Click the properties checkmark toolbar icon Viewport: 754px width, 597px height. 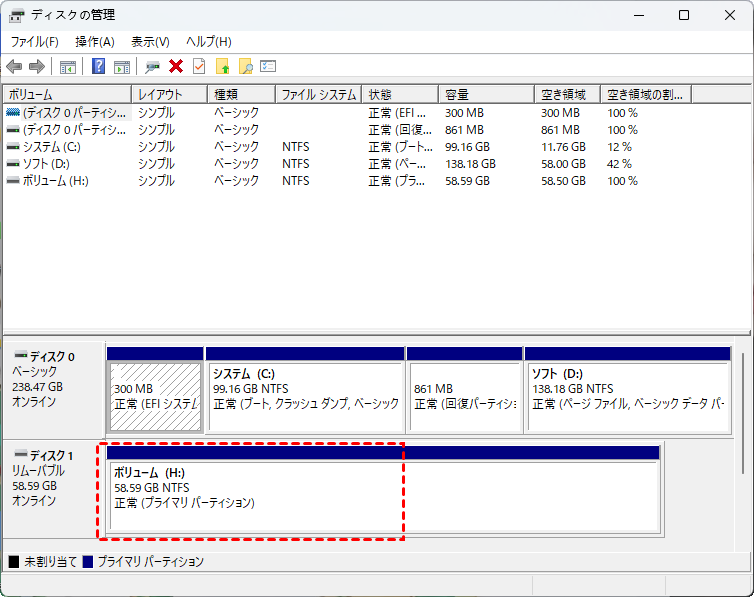point(199,66)
